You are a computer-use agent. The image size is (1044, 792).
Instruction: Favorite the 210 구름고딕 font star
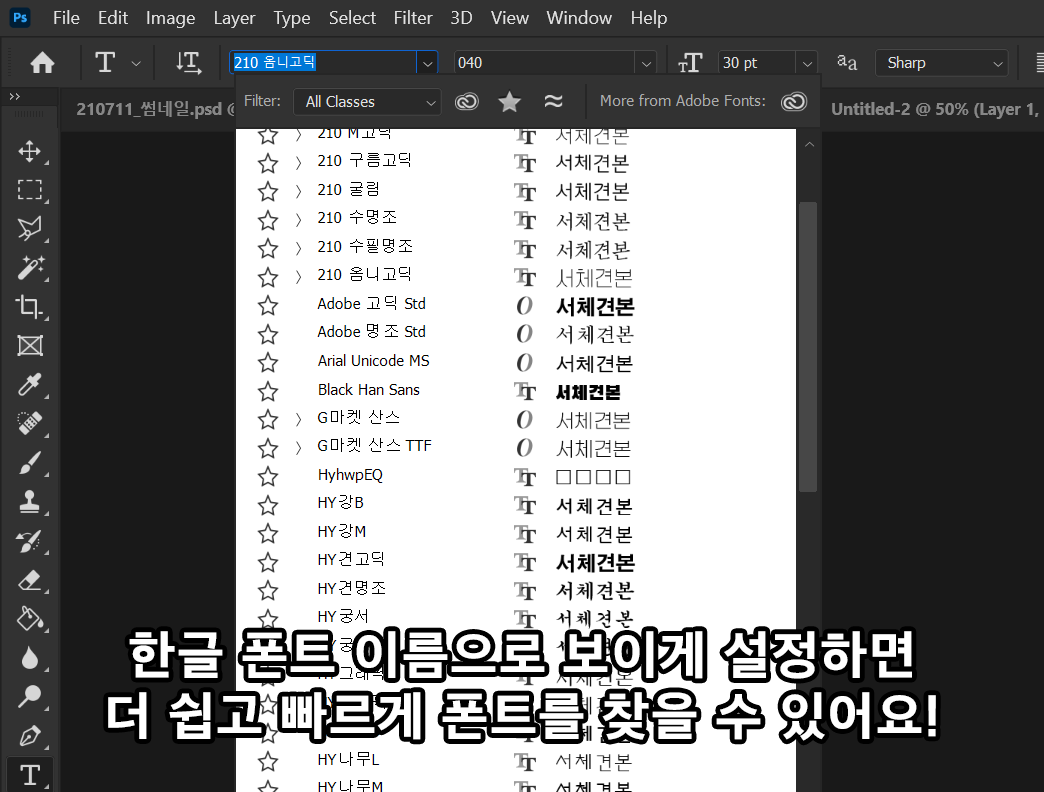[268, 162]
